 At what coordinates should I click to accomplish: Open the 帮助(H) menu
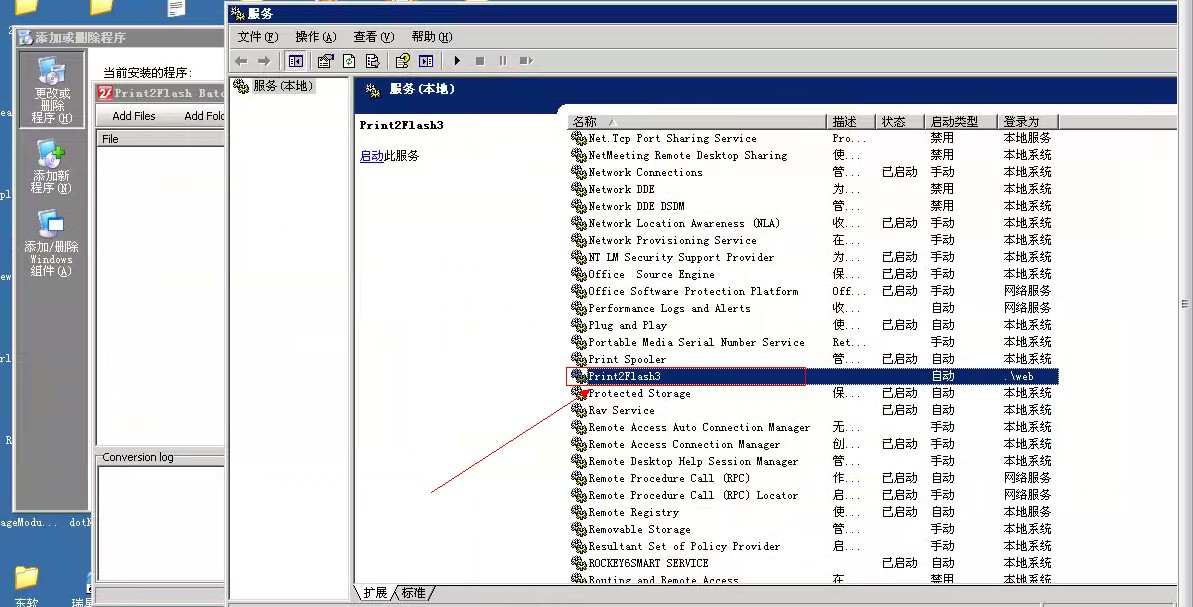(431, 37)
